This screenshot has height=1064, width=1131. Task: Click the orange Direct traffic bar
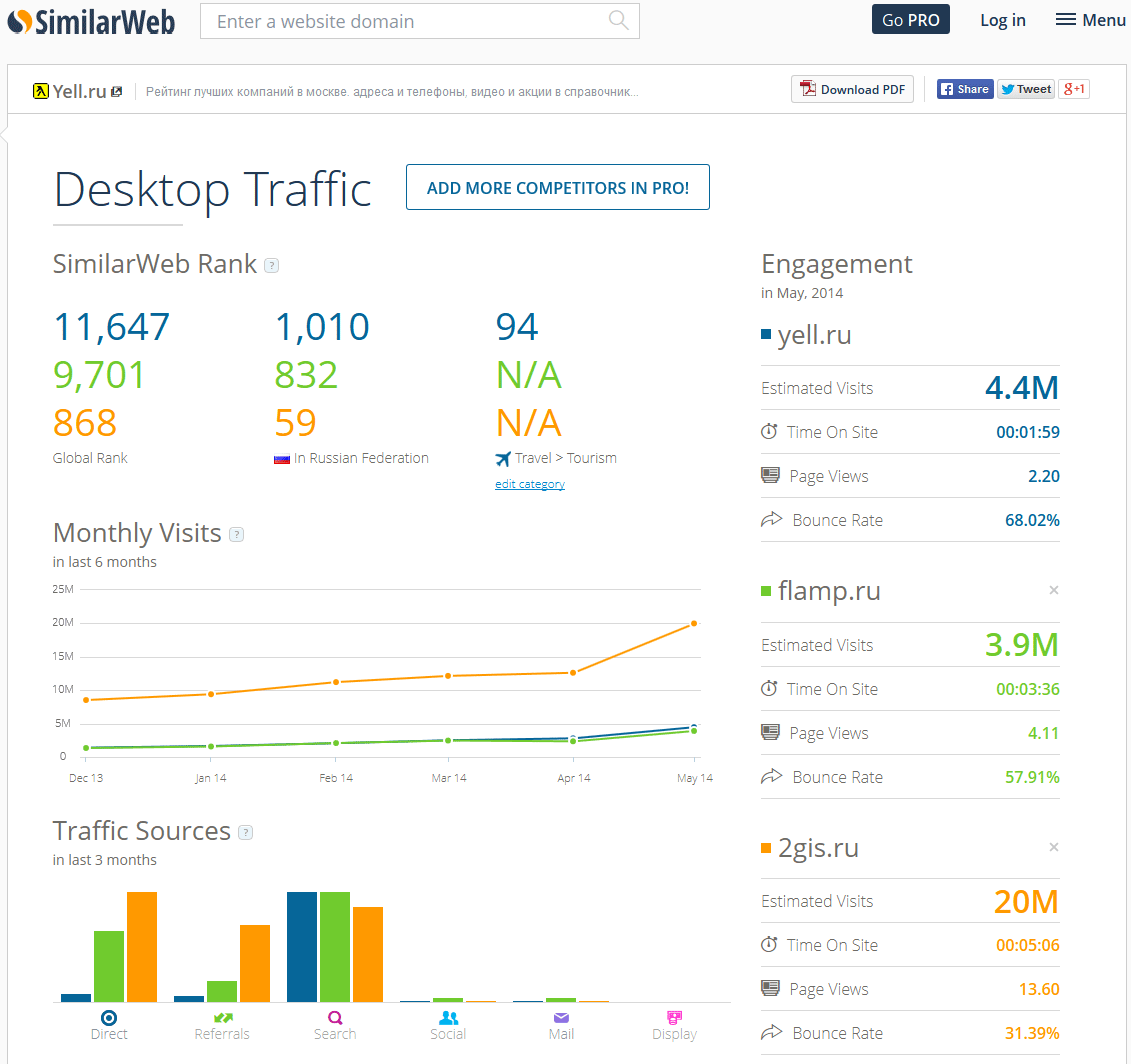[142, 947]
